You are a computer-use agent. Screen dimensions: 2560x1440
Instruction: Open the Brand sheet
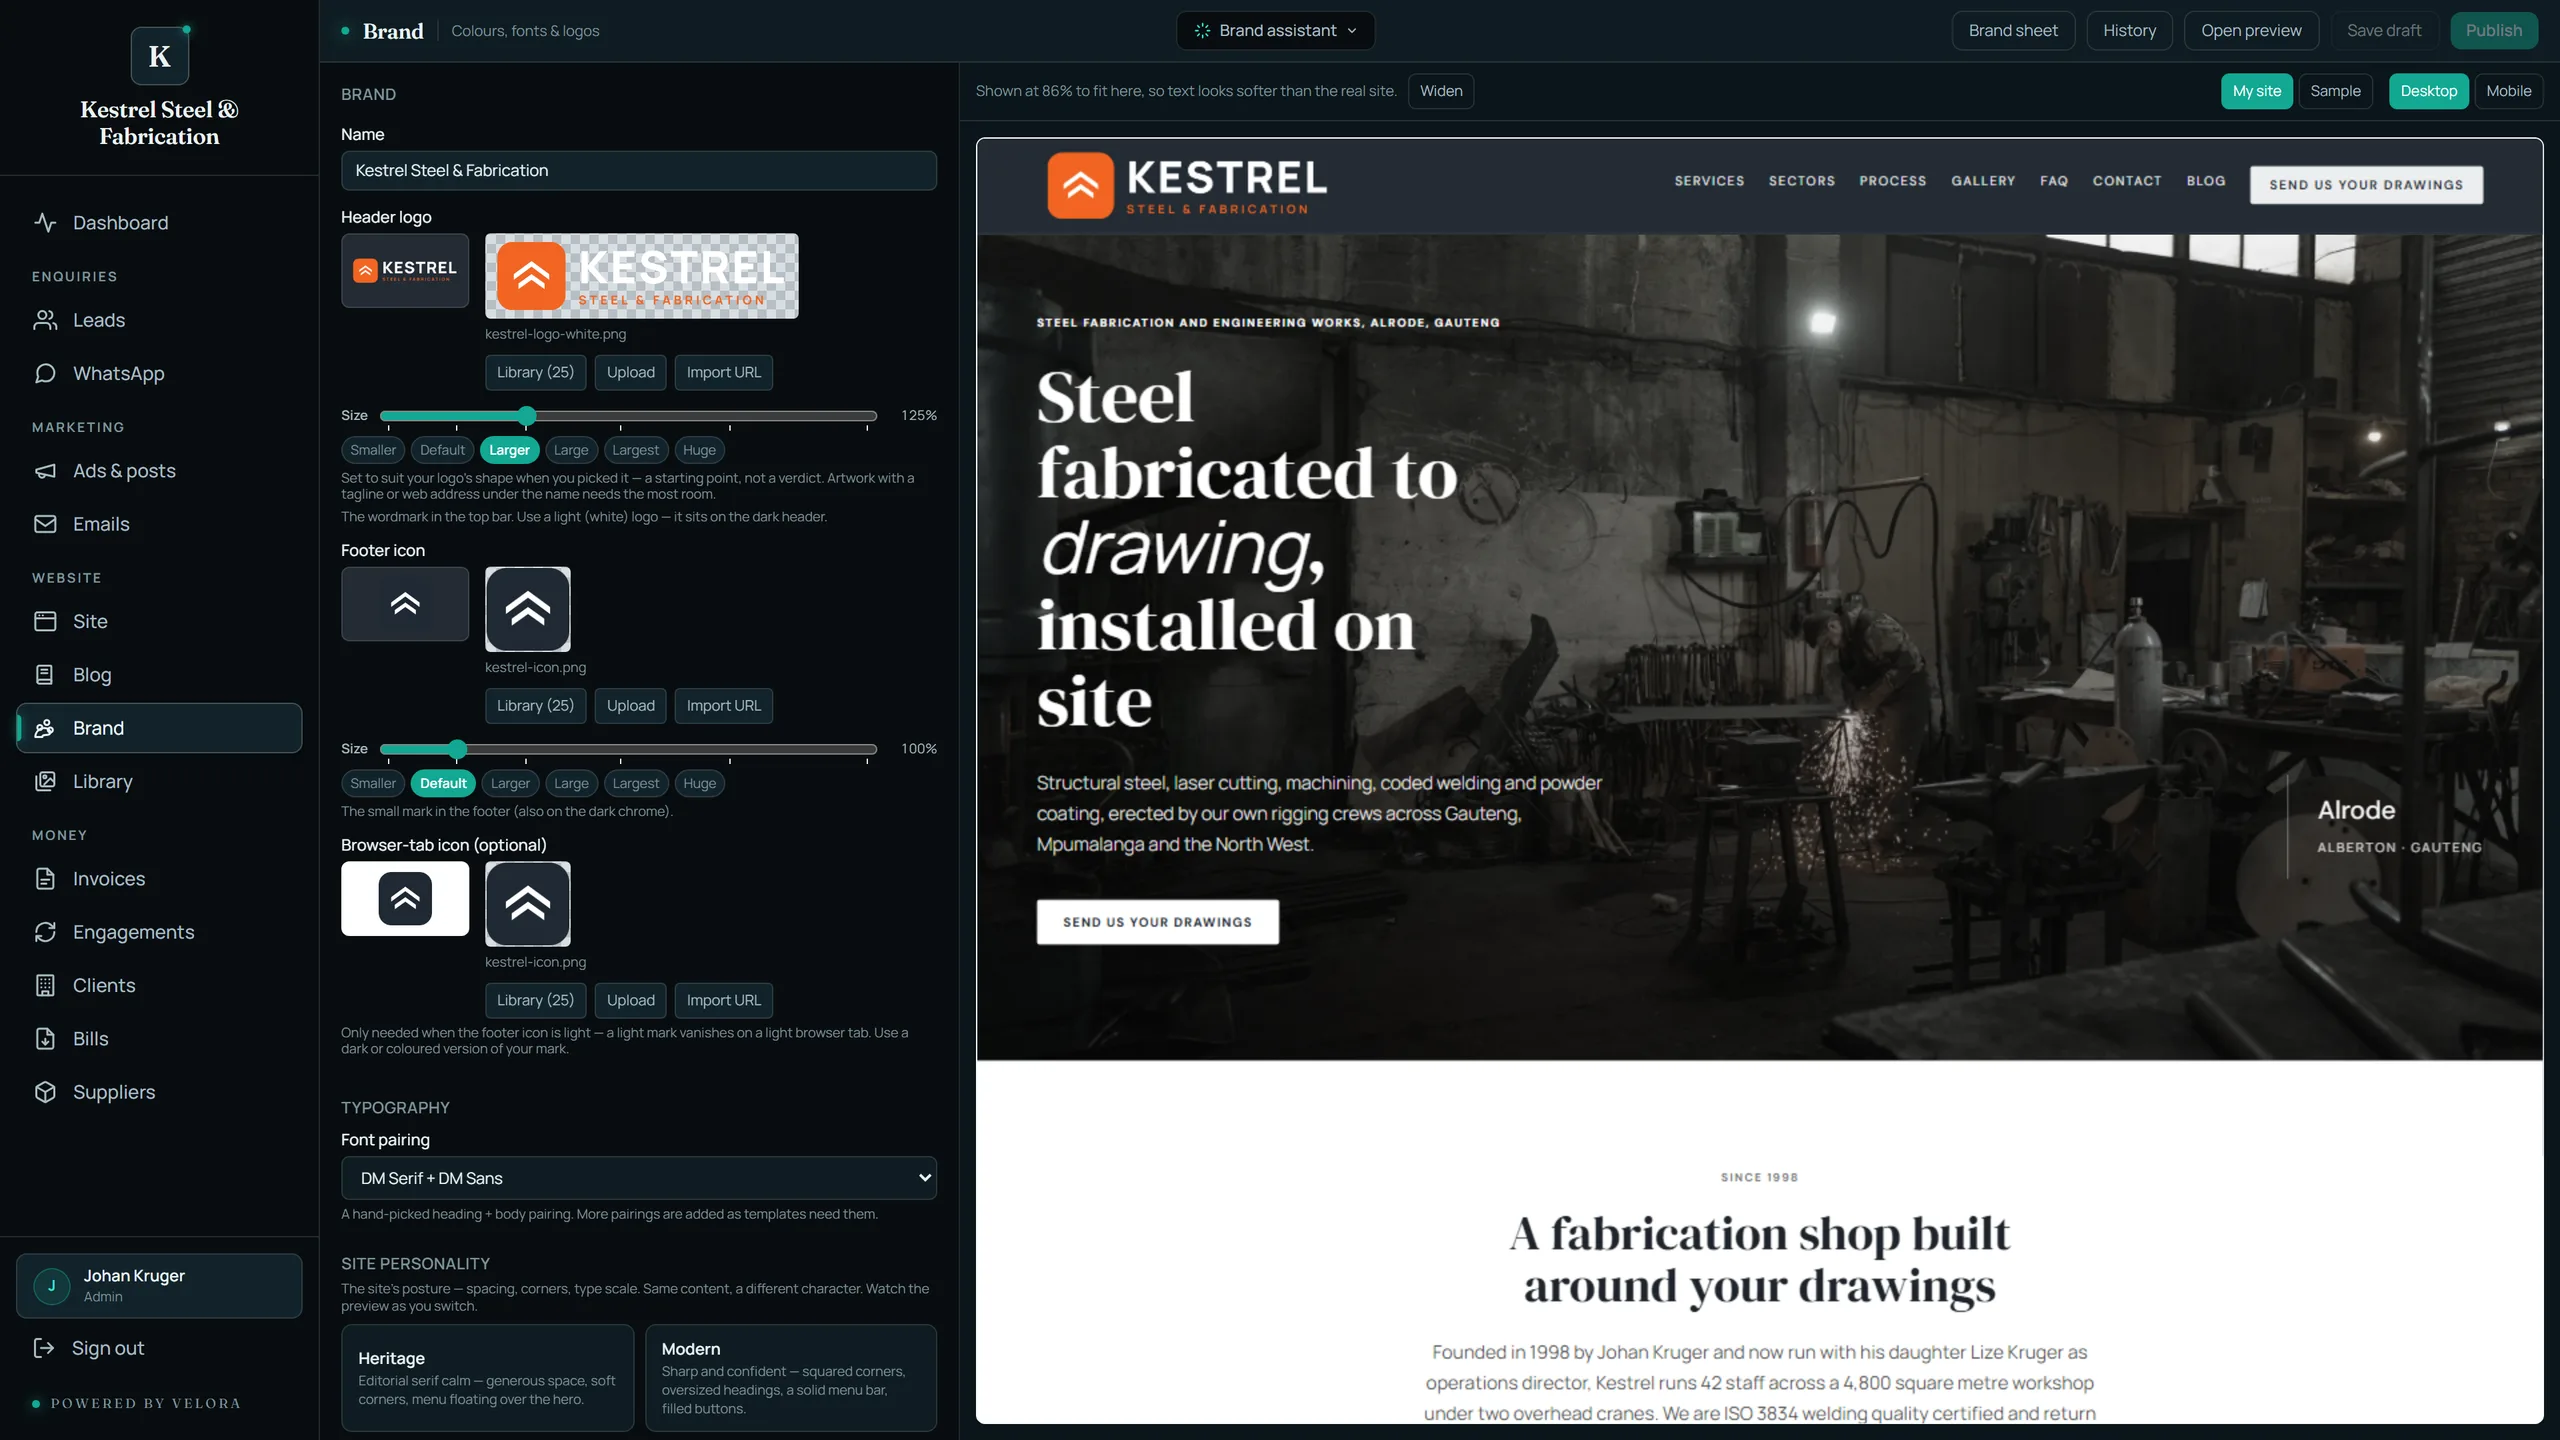2013,31
